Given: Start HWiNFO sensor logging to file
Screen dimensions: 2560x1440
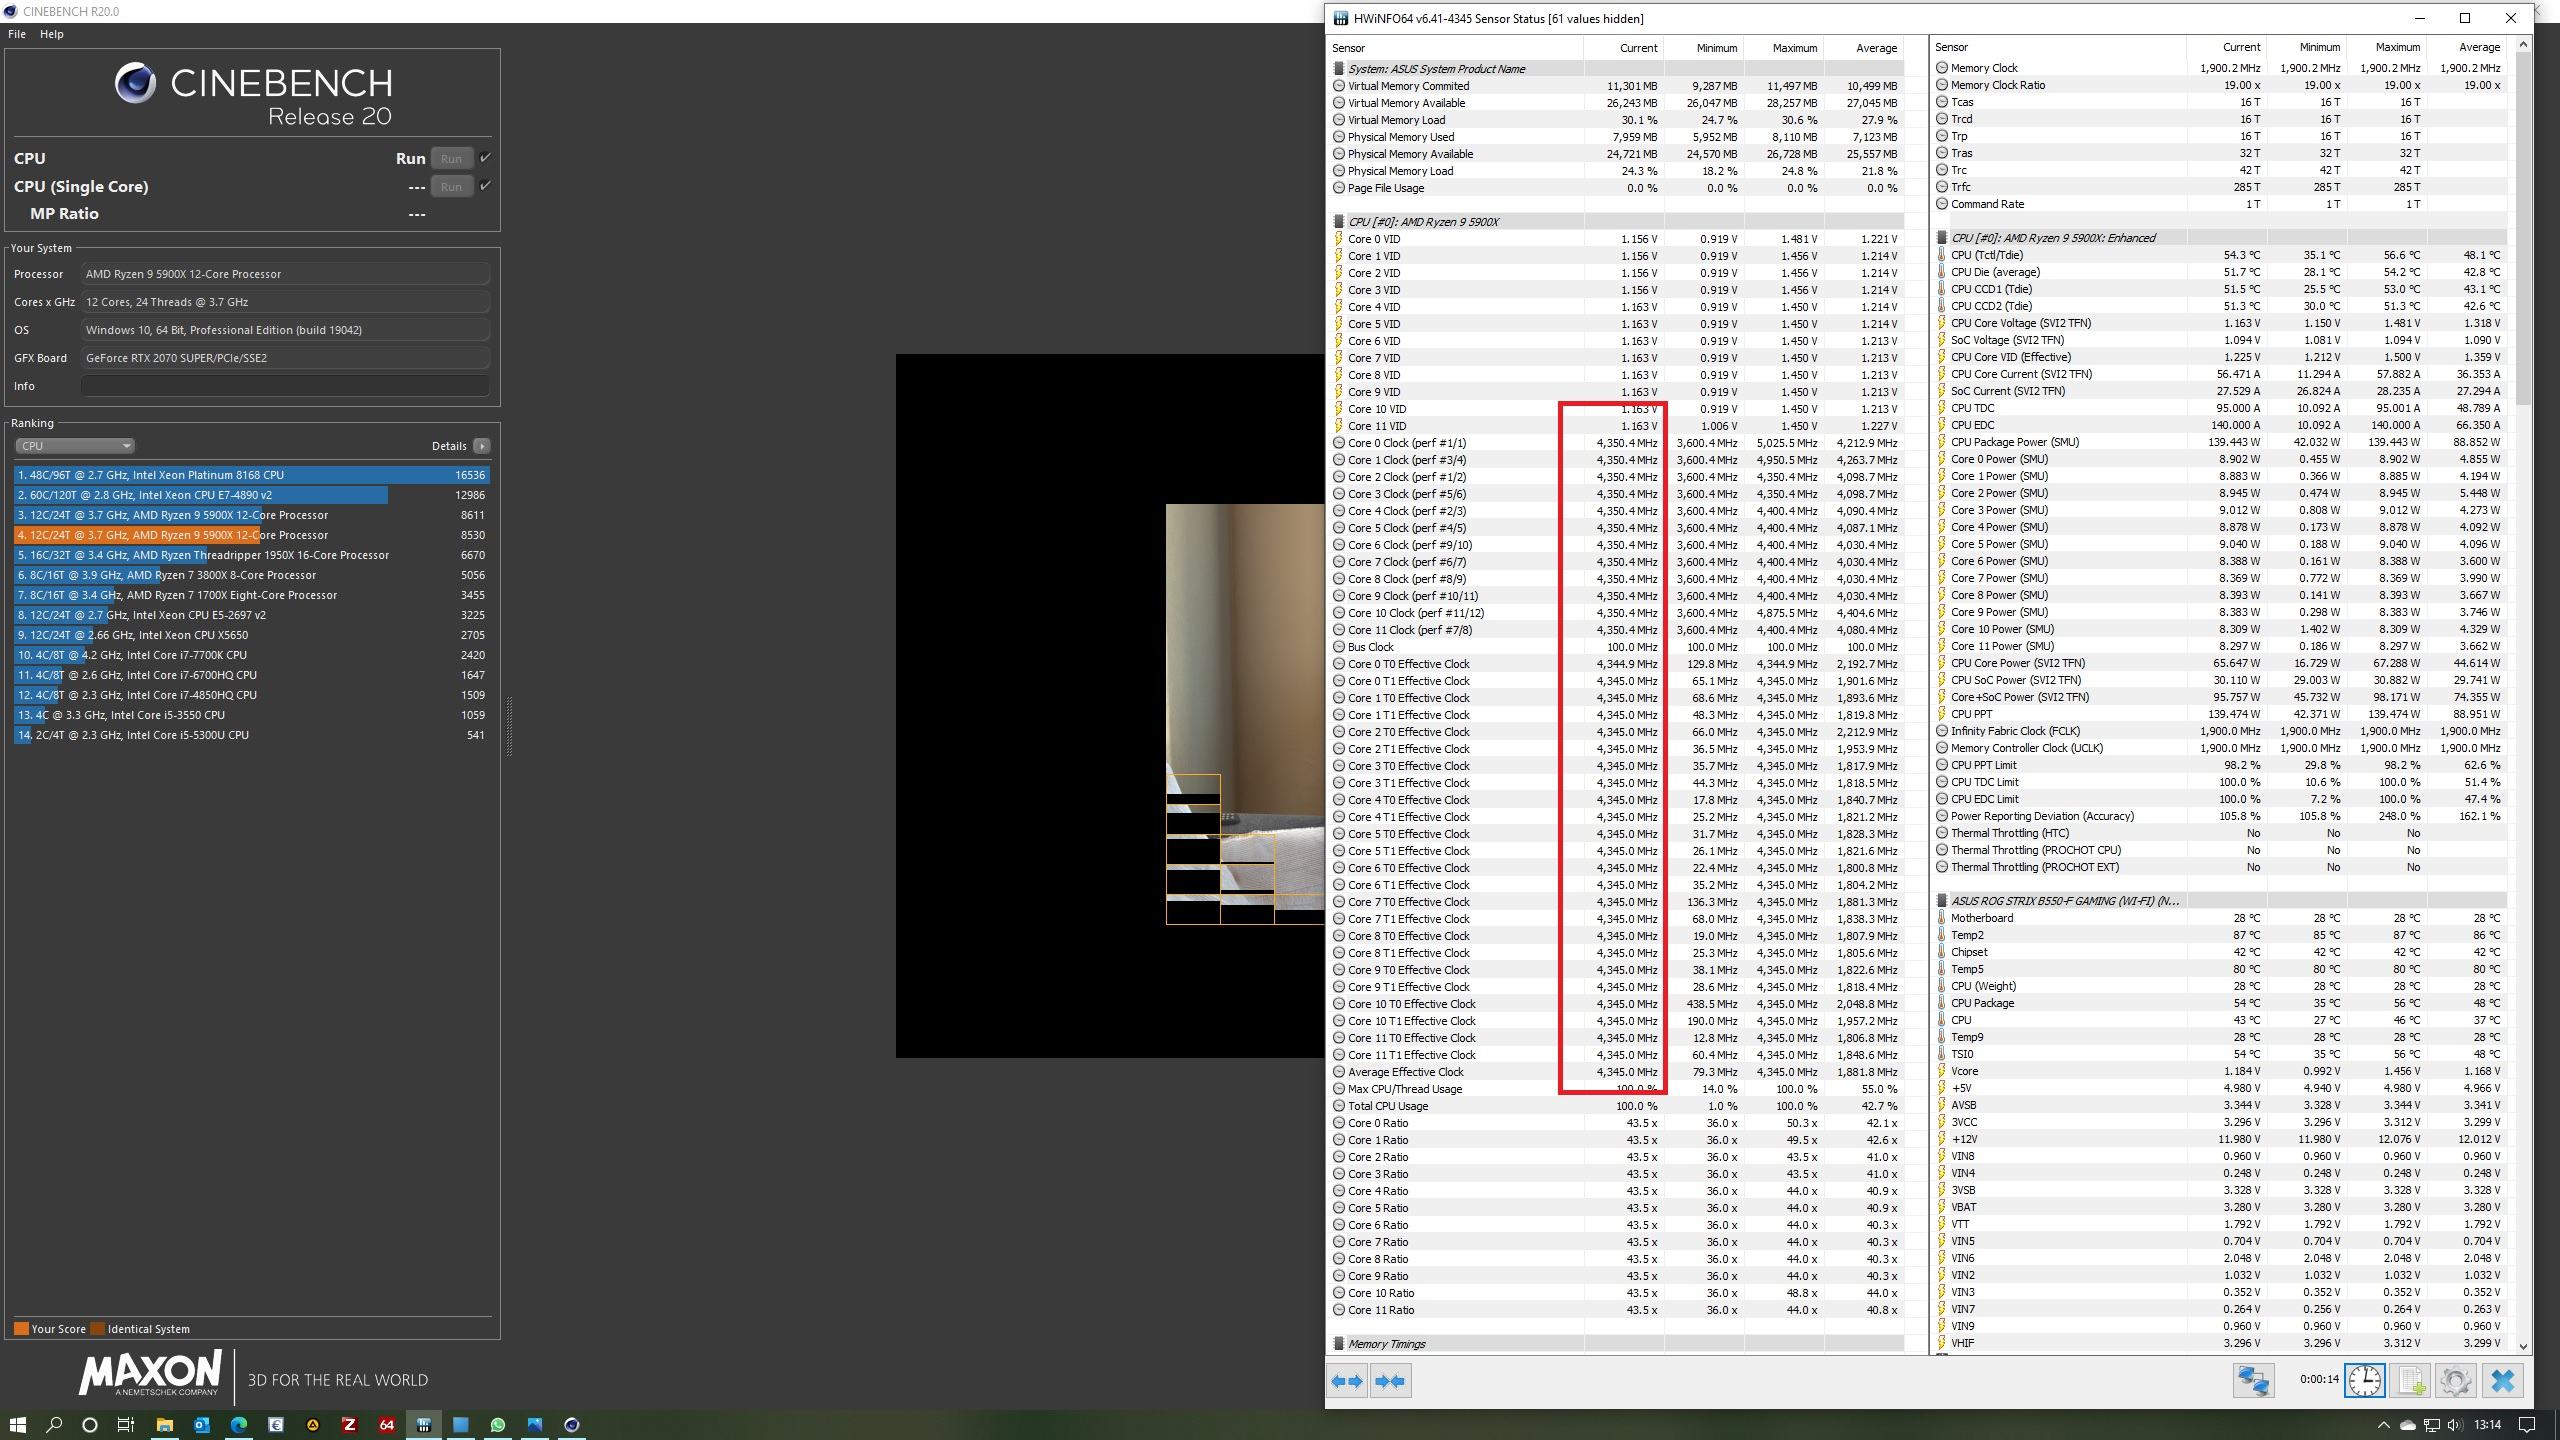Looking at the screenshot, I should tap(2410, 1381).
